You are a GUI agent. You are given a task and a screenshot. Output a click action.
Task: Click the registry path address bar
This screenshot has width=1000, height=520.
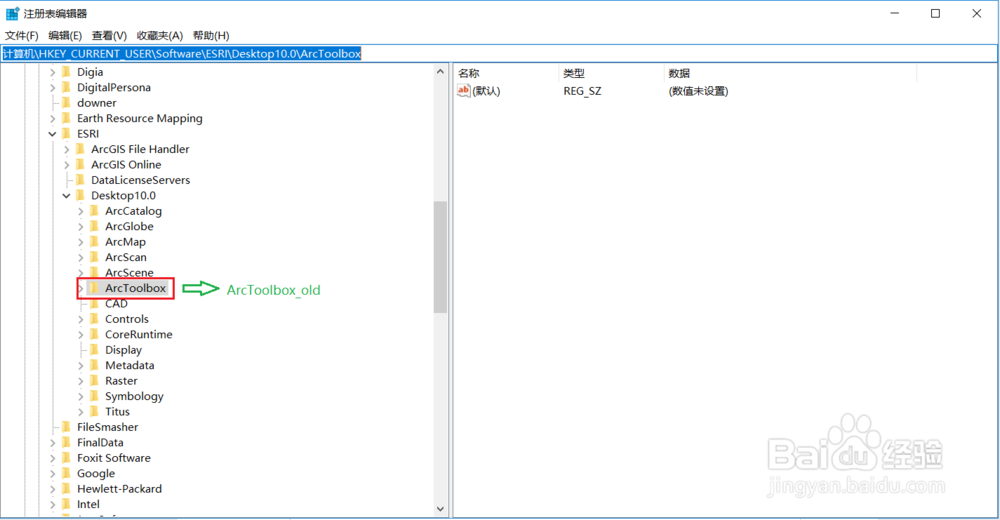(499, 54)
